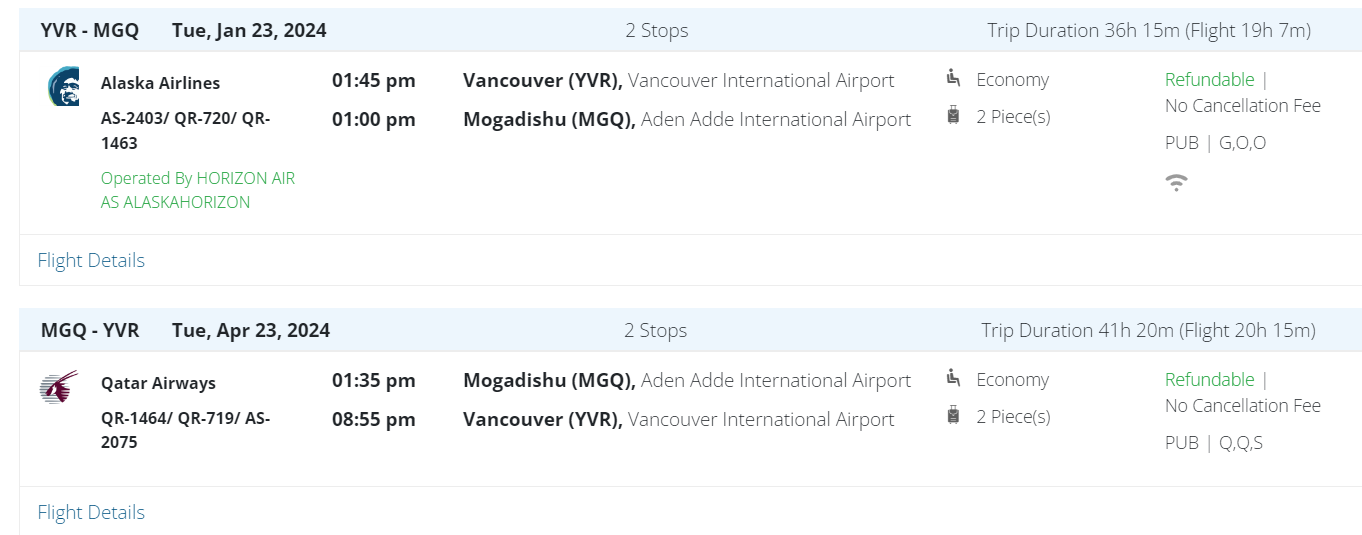Click baggage icon on Qatar Airways flight
1362x535 pixels.
pyautogui.click(x=953, y=416)
